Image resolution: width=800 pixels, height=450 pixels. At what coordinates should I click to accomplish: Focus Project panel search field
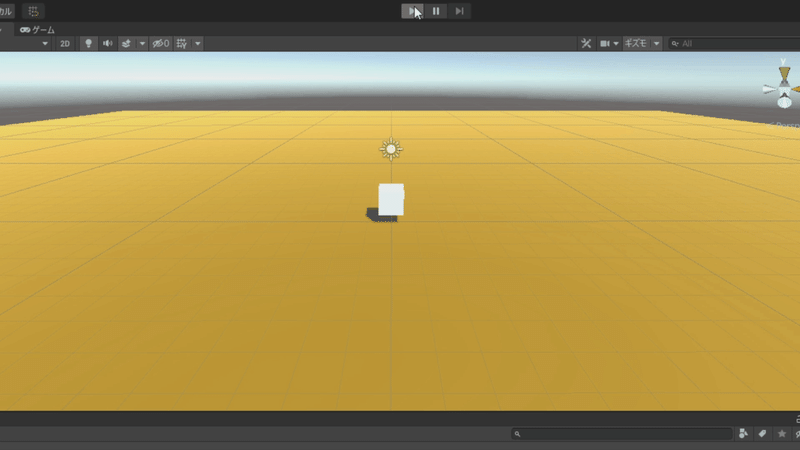(x=622, y=434)
